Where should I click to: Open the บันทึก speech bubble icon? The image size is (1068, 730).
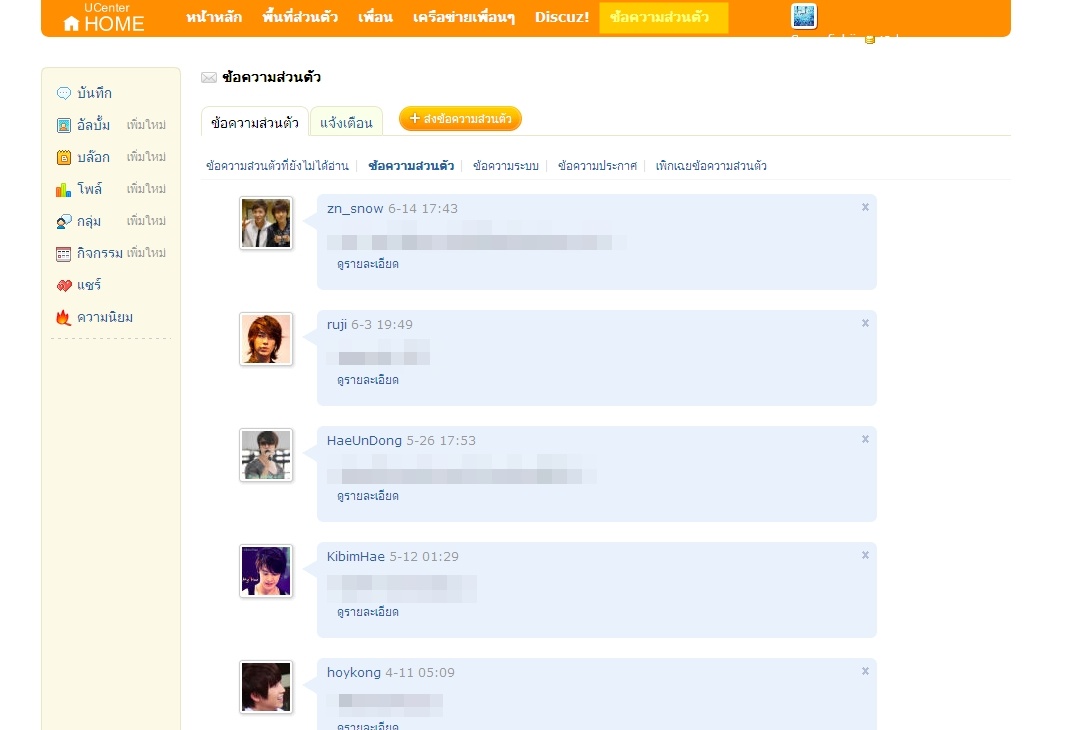(63, 93)
